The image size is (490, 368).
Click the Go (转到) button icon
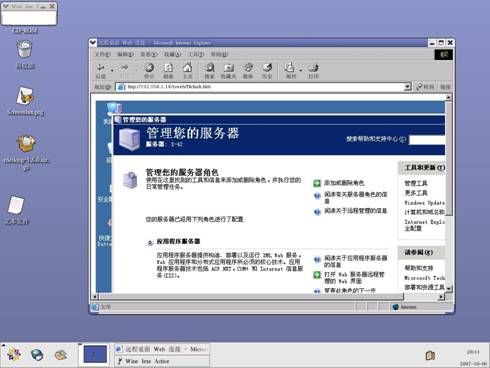click(419, 87)
